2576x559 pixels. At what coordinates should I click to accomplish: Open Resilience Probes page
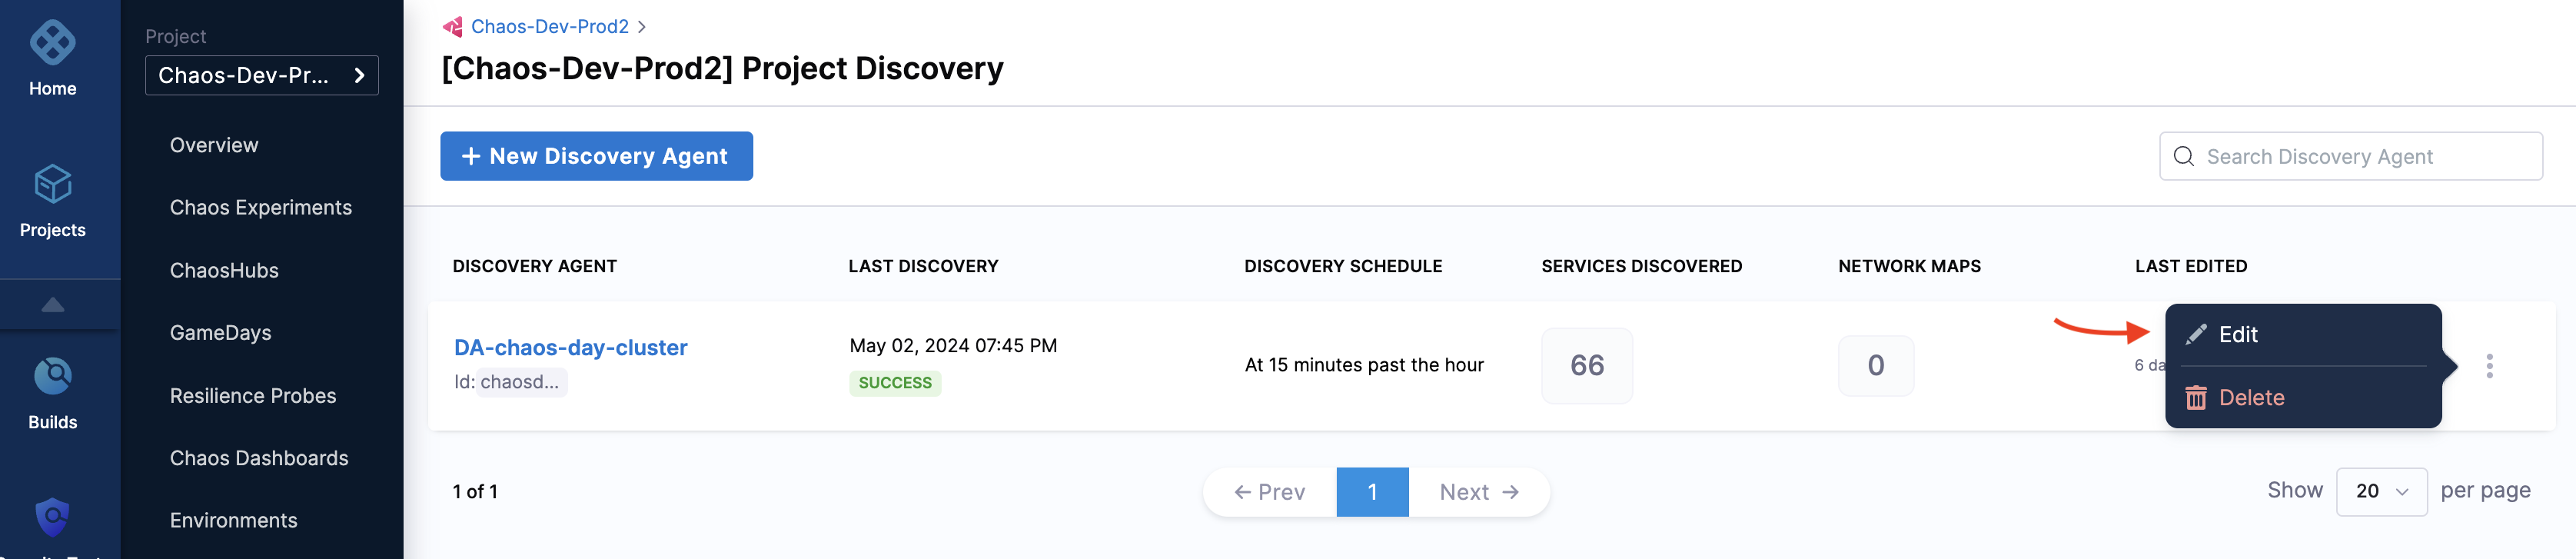252,396
